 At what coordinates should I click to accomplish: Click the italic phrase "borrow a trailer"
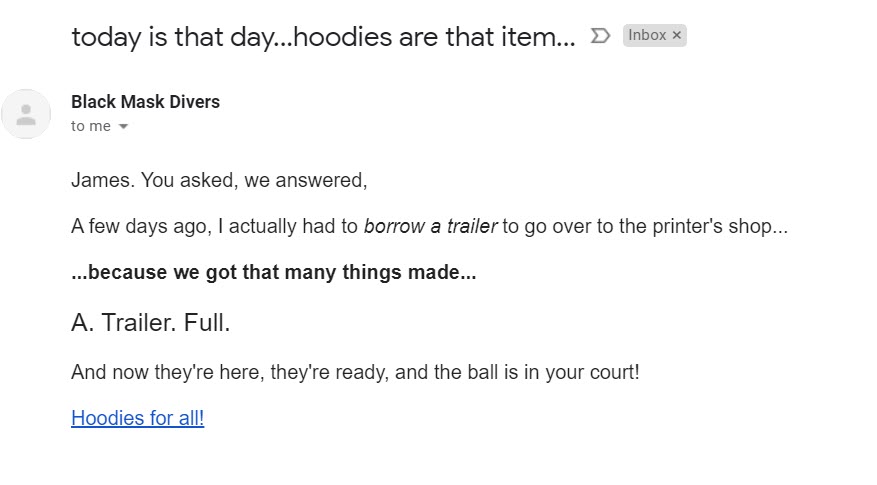[430, 226]
